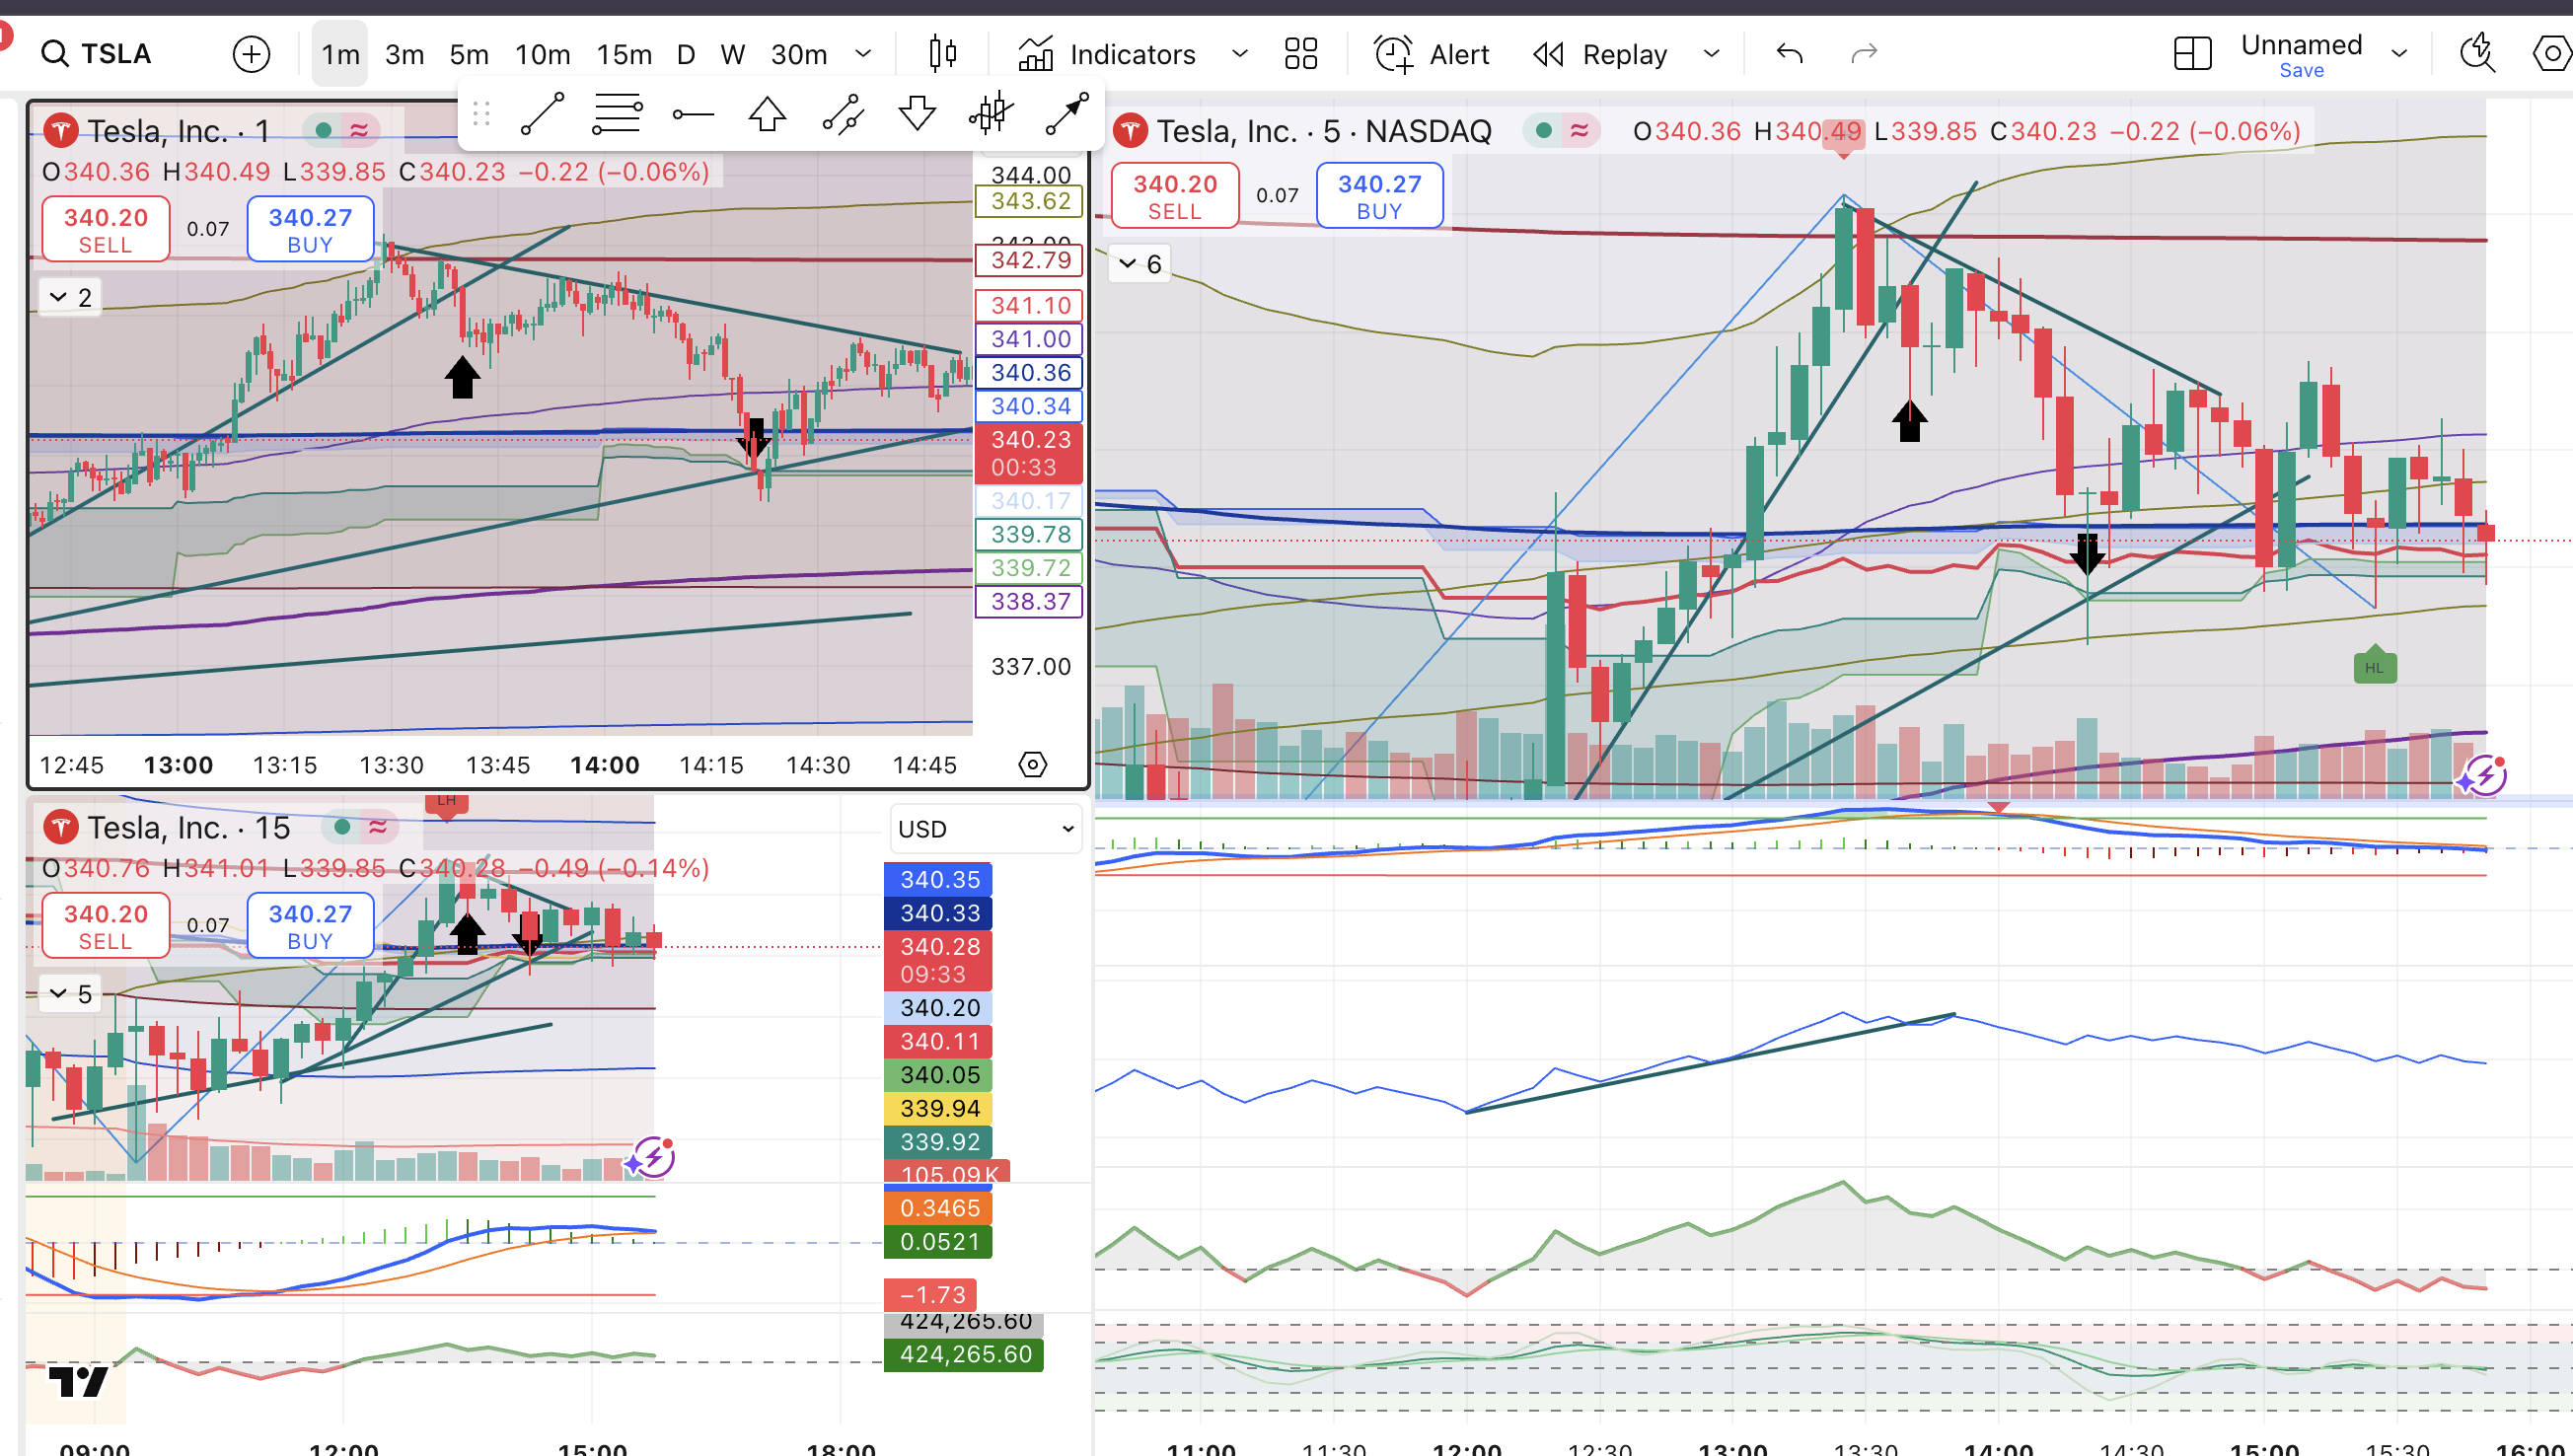Select the W weekly interval
The image size is (2573, 1456).
[733, 54]
